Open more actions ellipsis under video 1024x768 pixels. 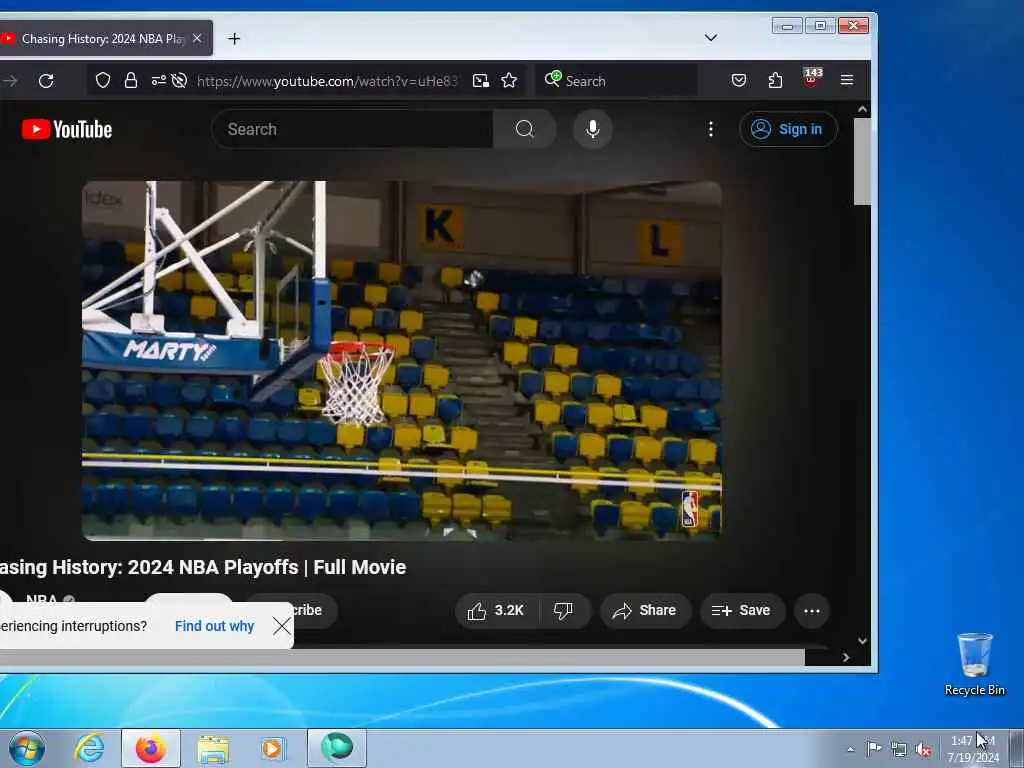[x=812, y=611]
